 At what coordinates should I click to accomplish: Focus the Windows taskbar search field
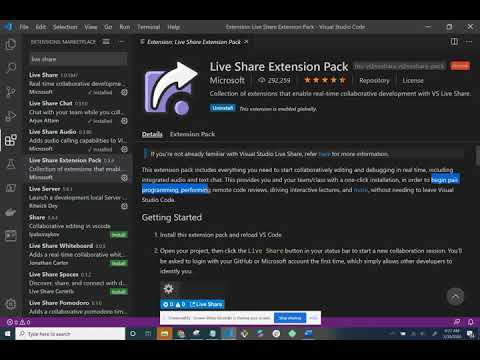pyautogui.click(x=70, y=333)
